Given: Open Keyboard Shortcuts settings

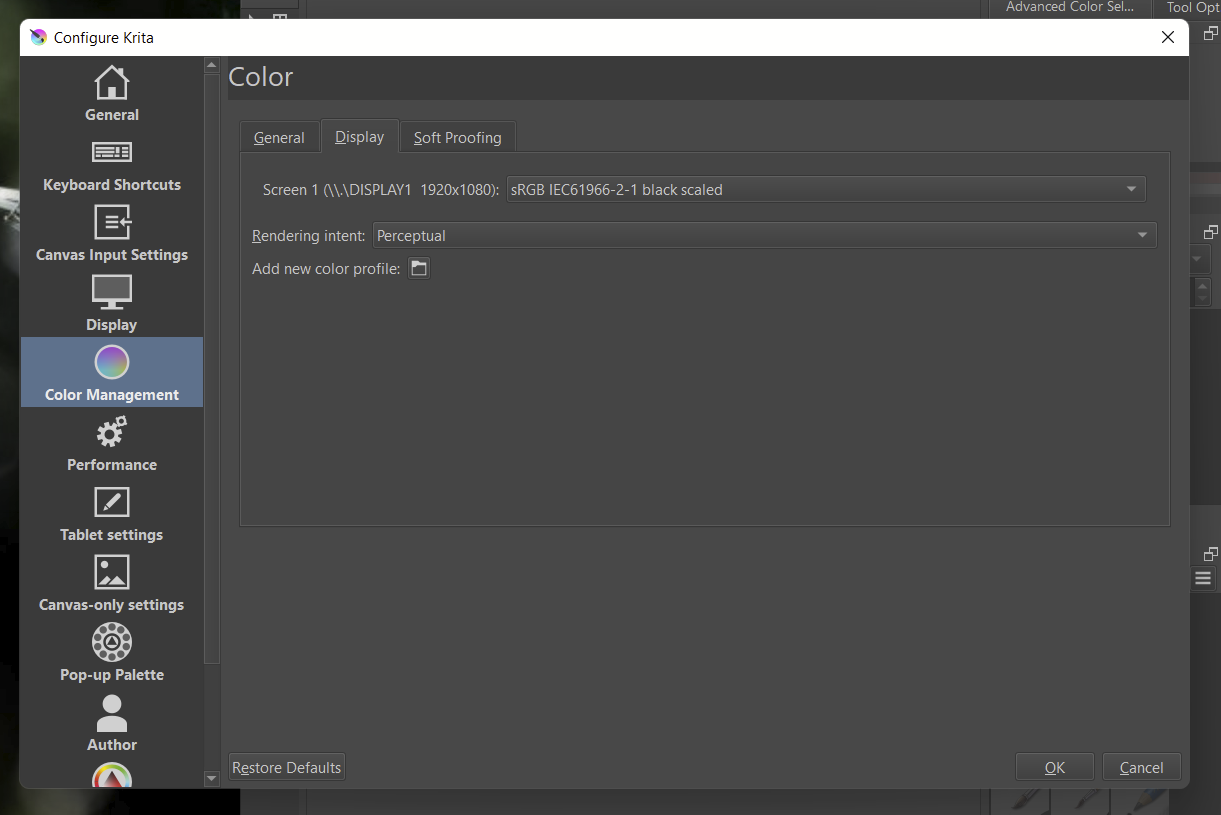Looking at the screenshot, I should point(112,163).
